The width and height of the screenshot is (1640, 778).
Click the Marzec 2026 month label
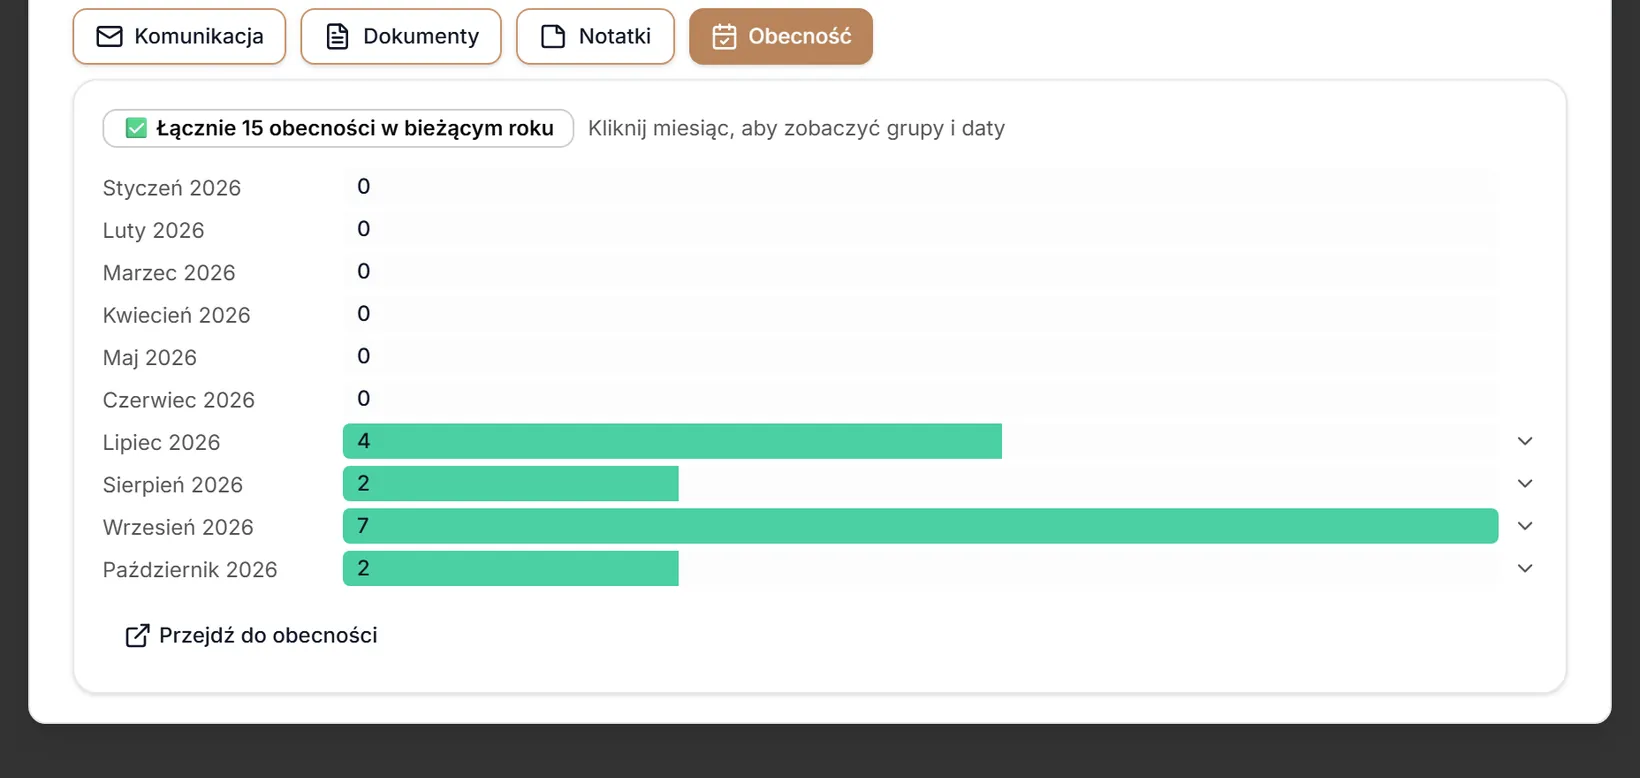(169, 273)
